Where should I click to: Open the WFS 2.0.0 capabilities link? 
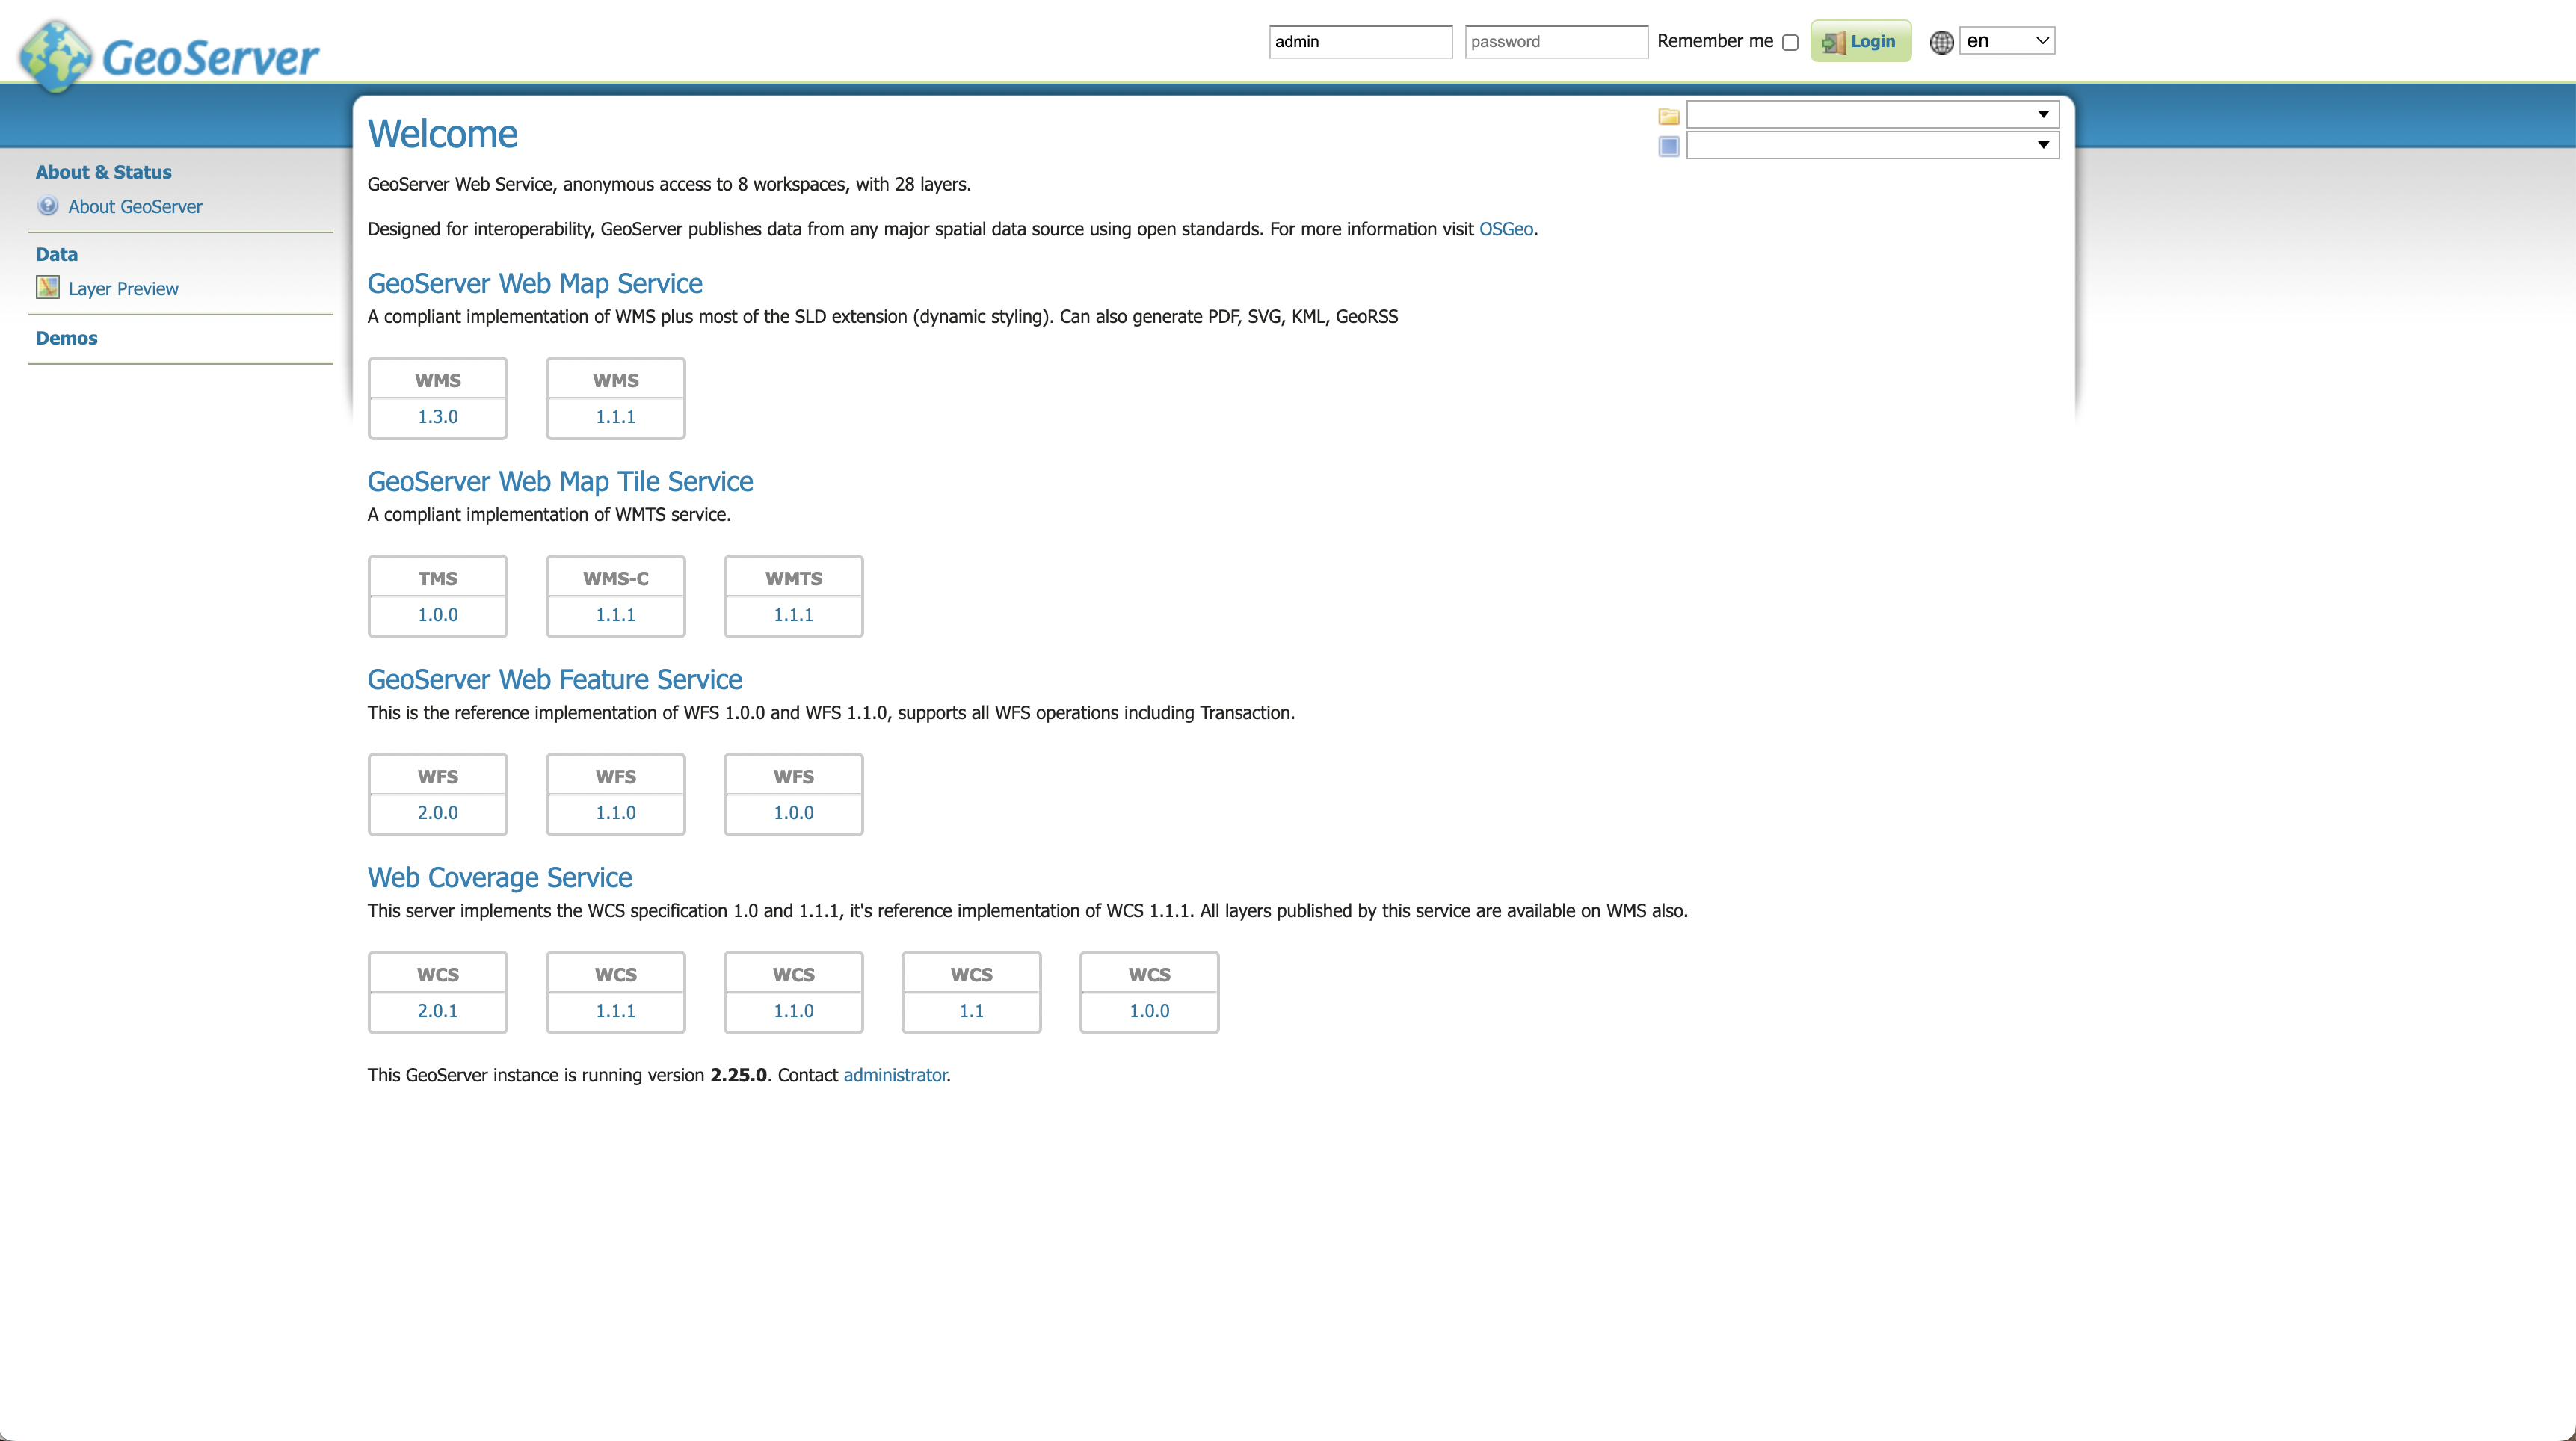[x=437, y=812]
